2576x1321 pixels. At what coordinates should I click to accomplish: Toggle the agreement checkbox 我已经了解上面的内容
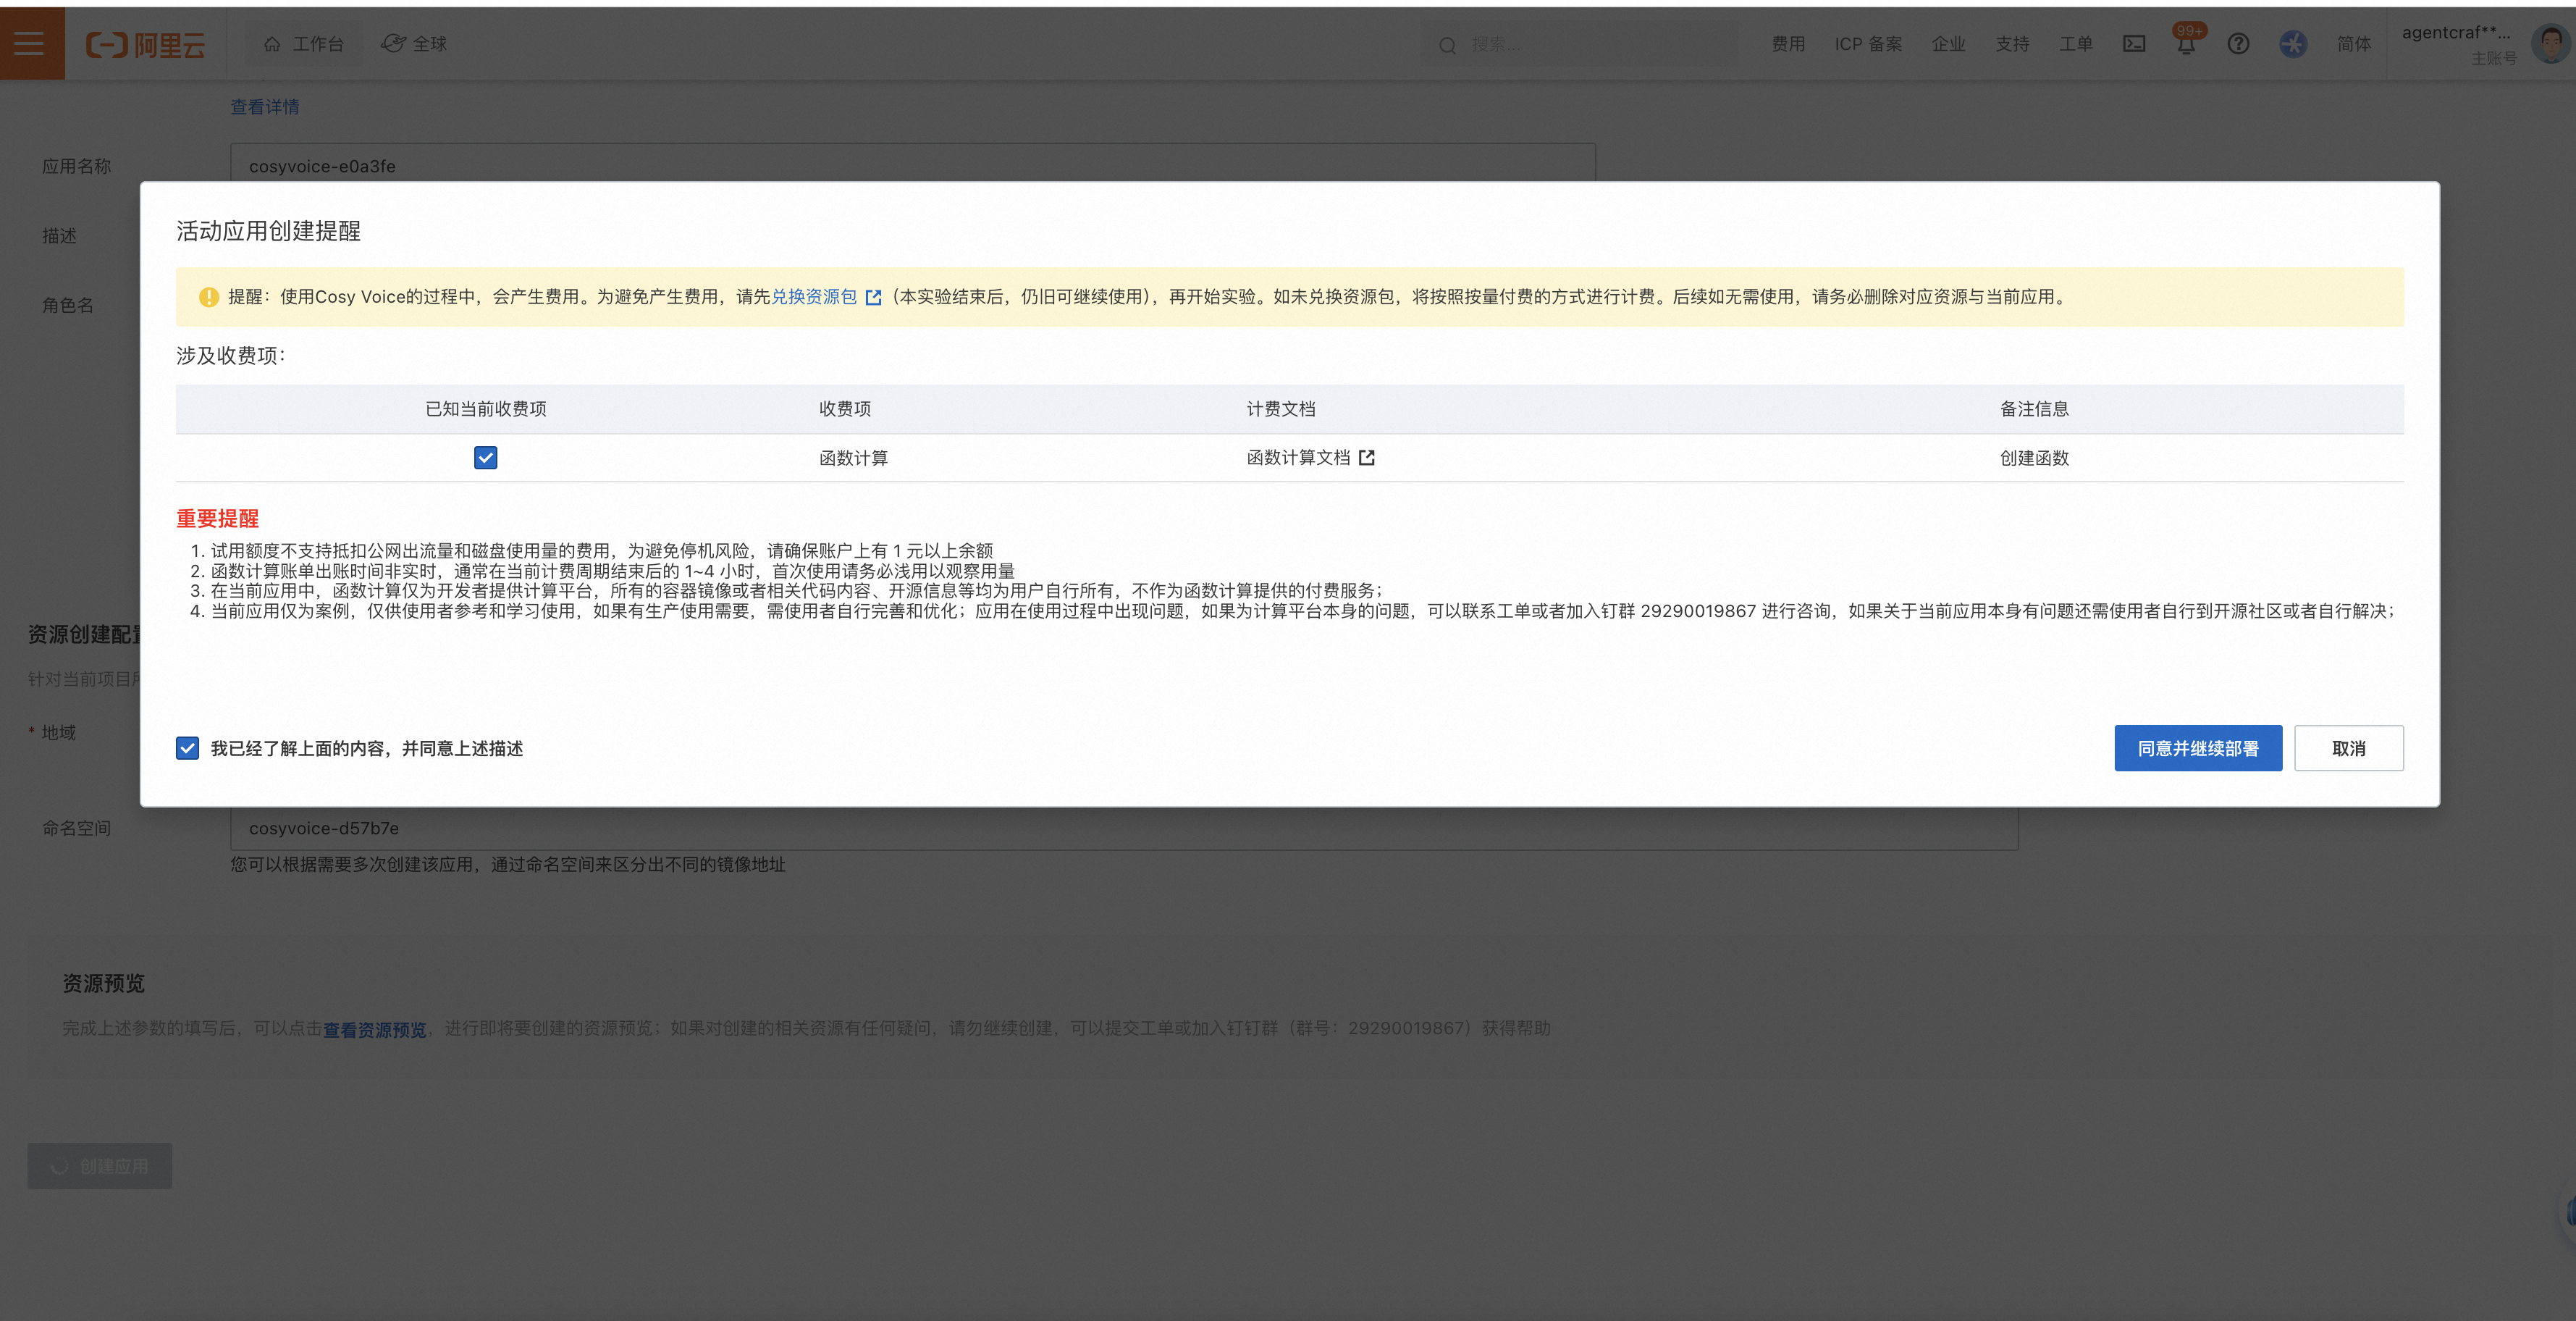[187, 747]
